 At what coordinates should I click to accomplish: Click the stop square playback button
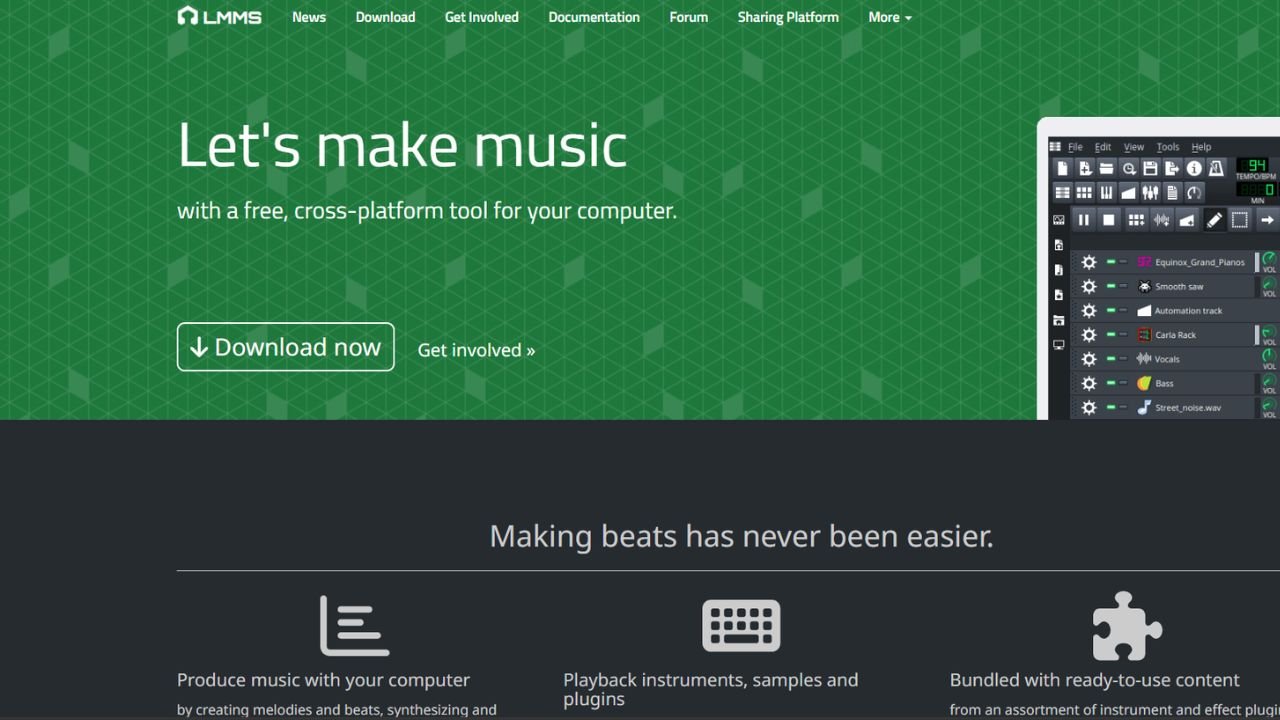(1108, 220)
